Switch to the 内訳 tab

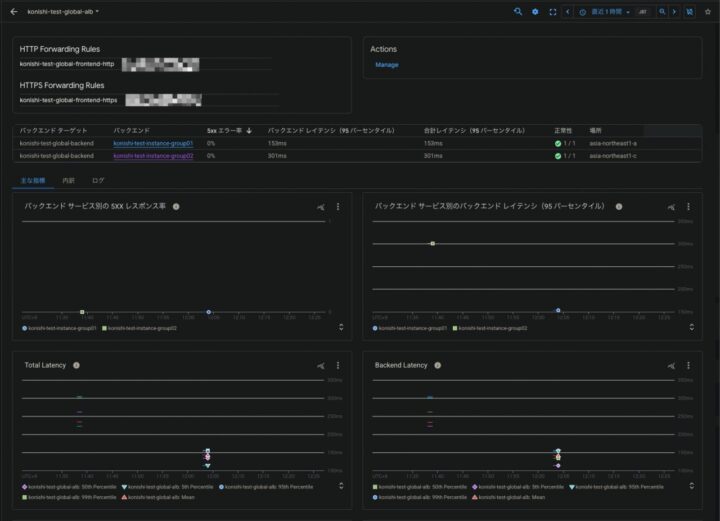[68, 181]
